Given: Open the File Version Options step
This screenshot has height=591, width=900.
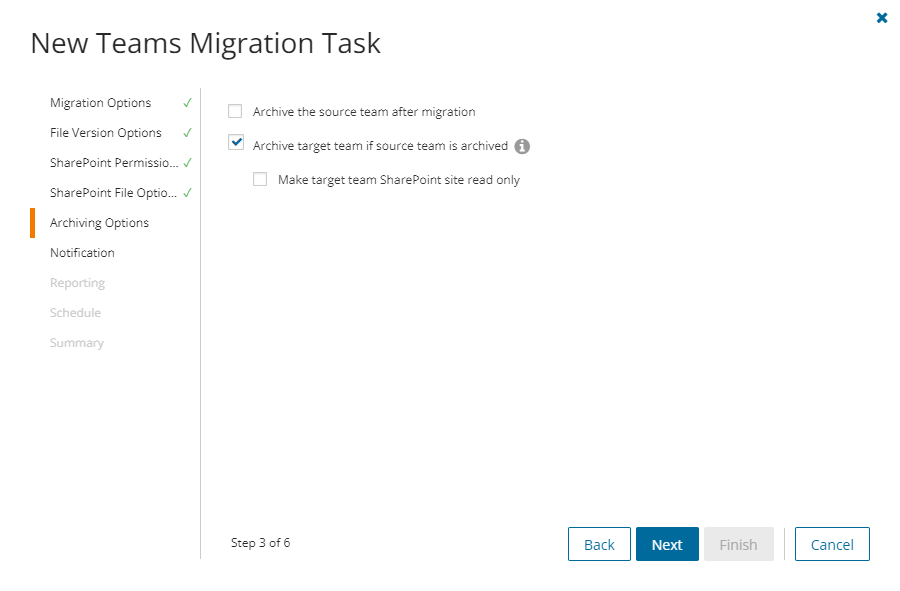Looking at the screenshot, I should click(106, 133).
